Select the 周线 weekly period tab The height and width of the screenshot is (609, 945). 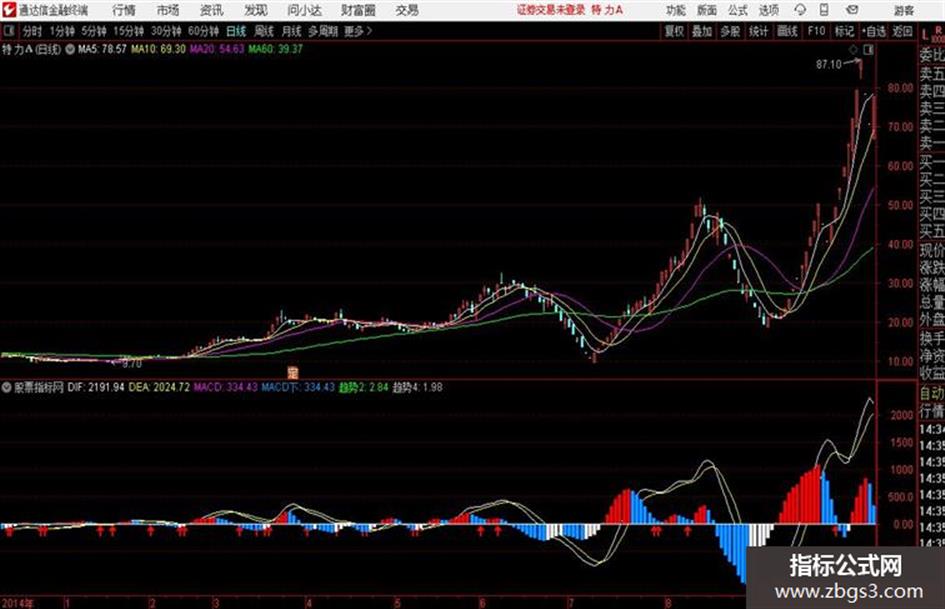264,31
